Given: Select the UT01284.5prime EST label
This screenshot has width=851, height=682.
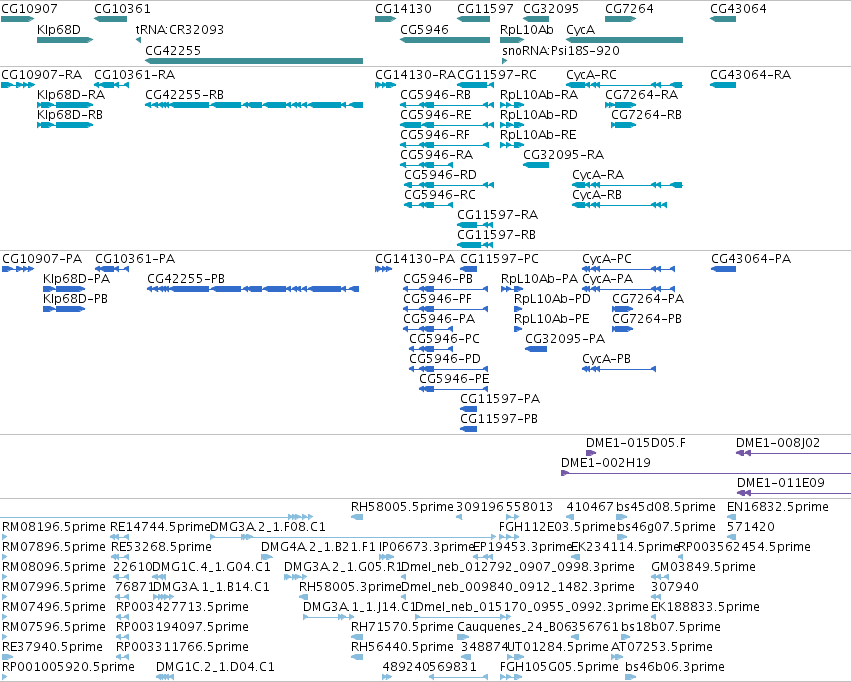Looking at the screenshot, I should [557, 646].
